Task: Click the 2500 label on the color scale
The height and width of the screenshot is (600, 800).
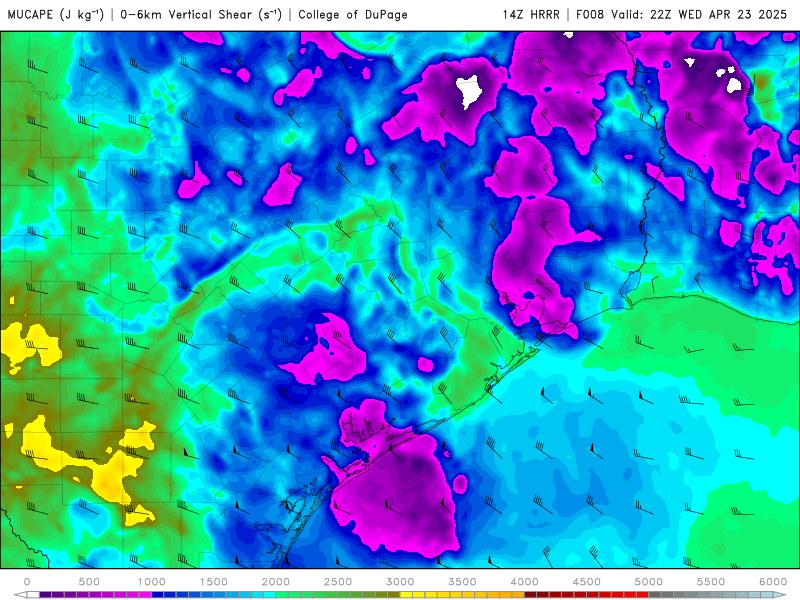Action: coord(338,582)
